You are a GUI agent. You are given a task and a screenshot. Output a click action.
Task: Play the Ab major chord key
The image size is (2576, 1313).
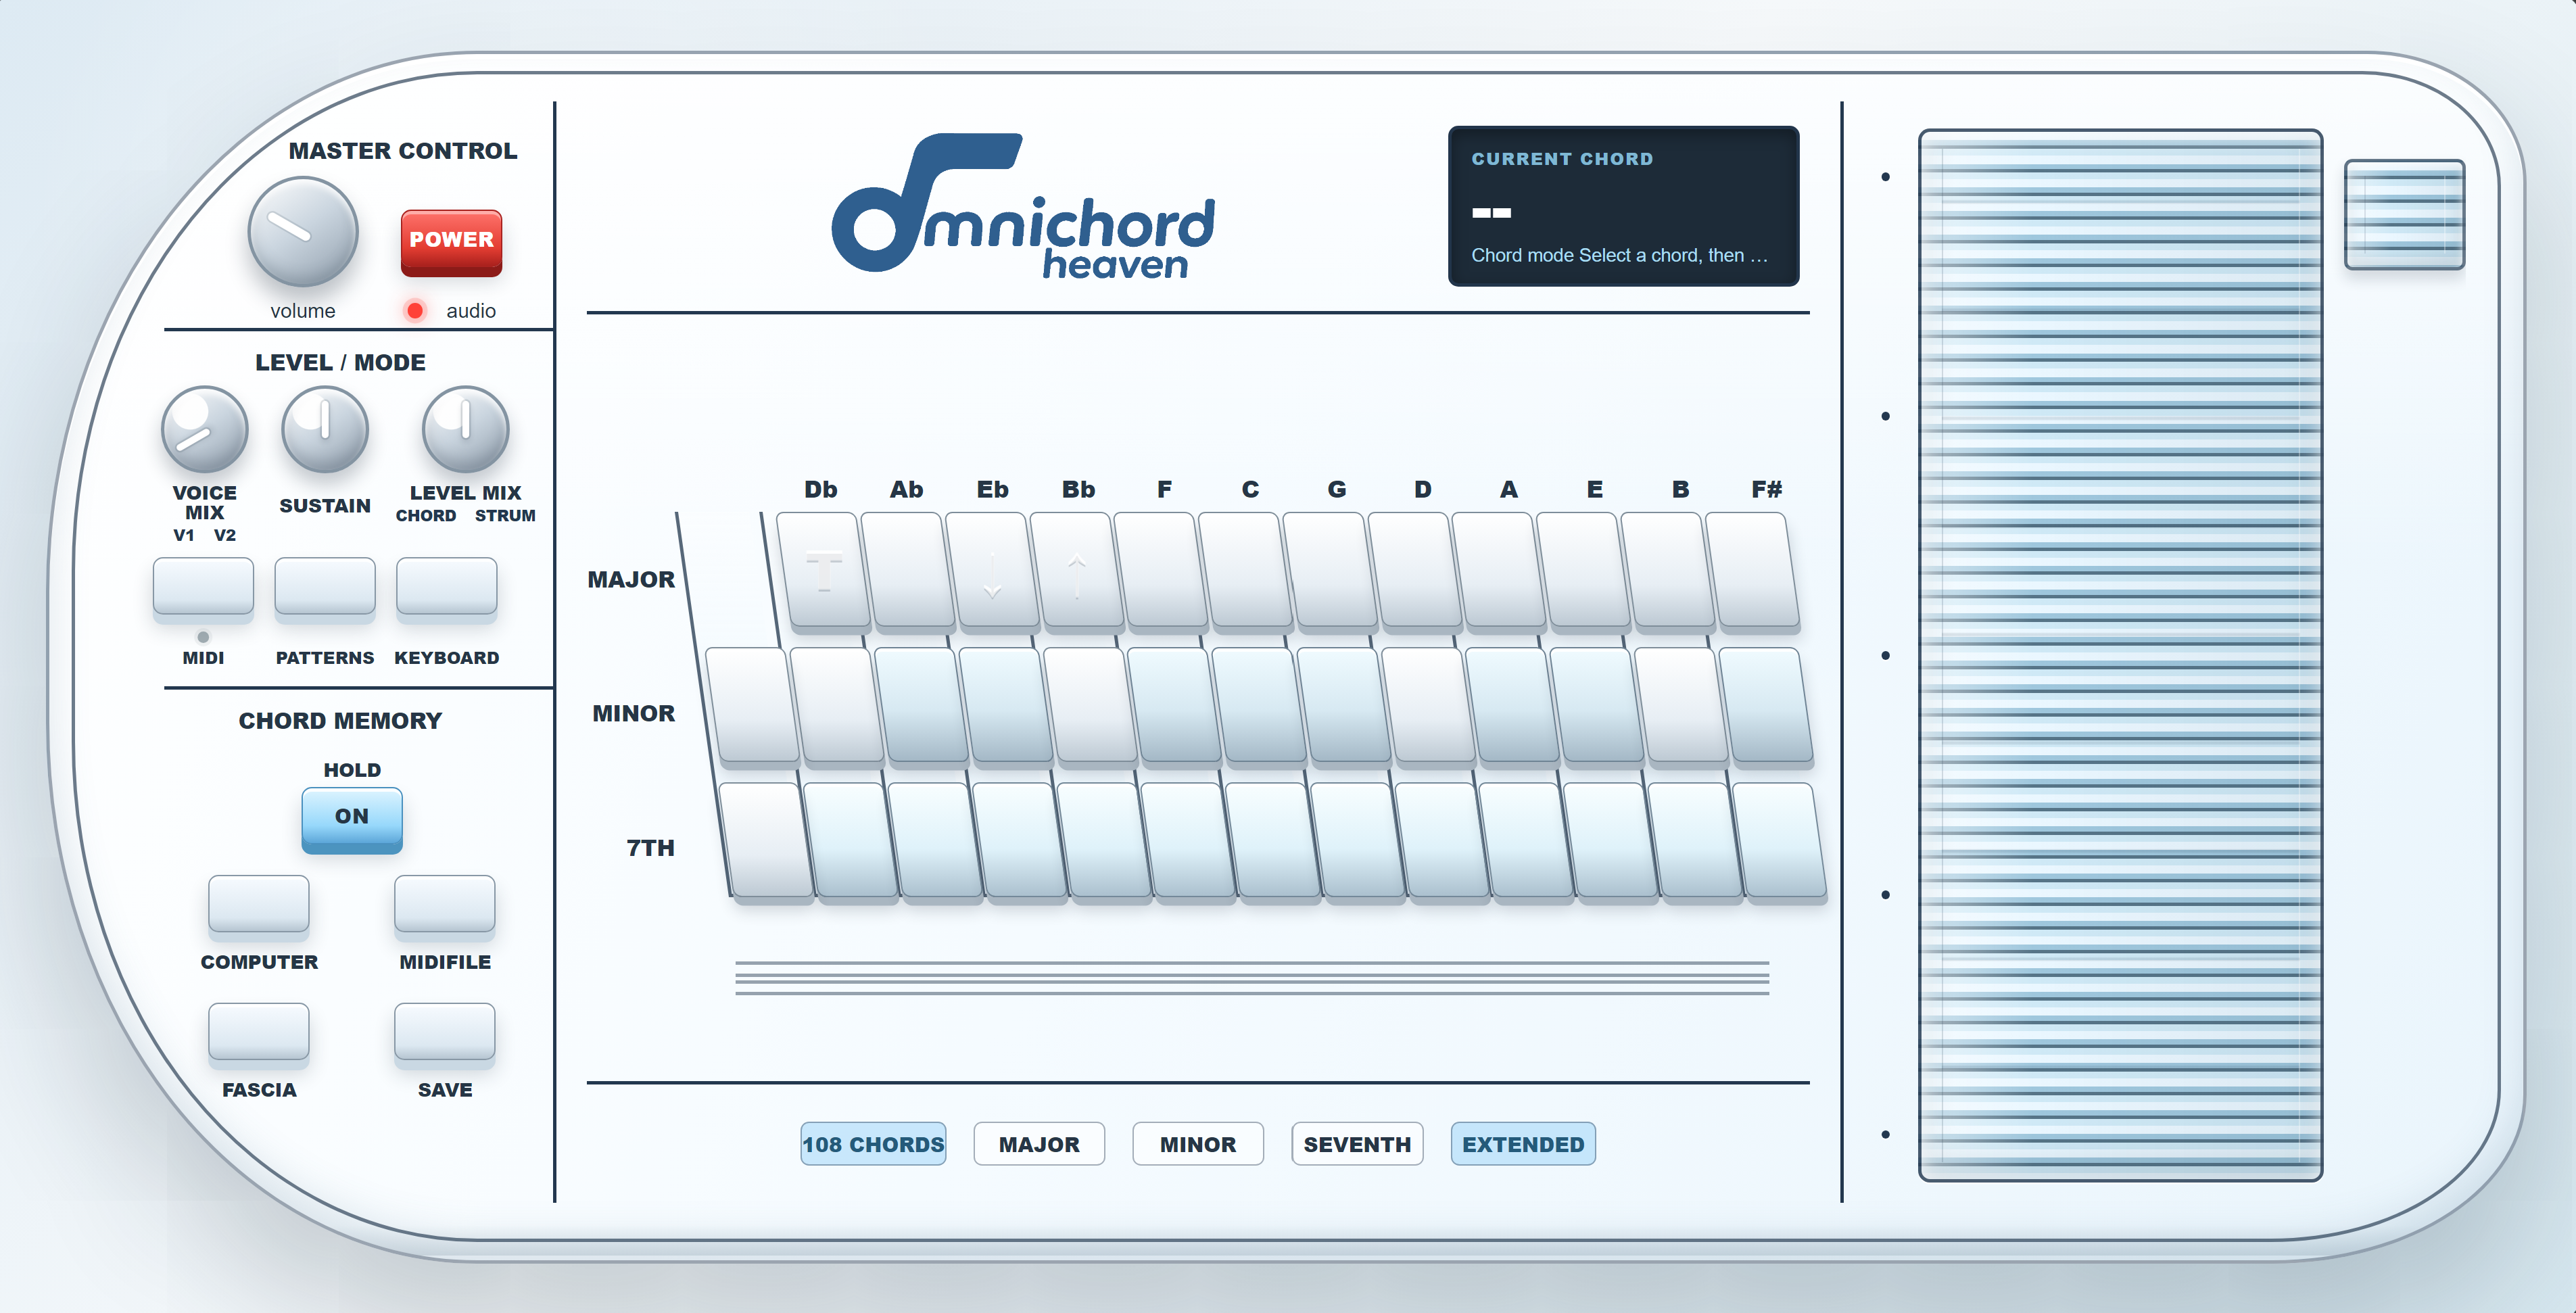908,573
